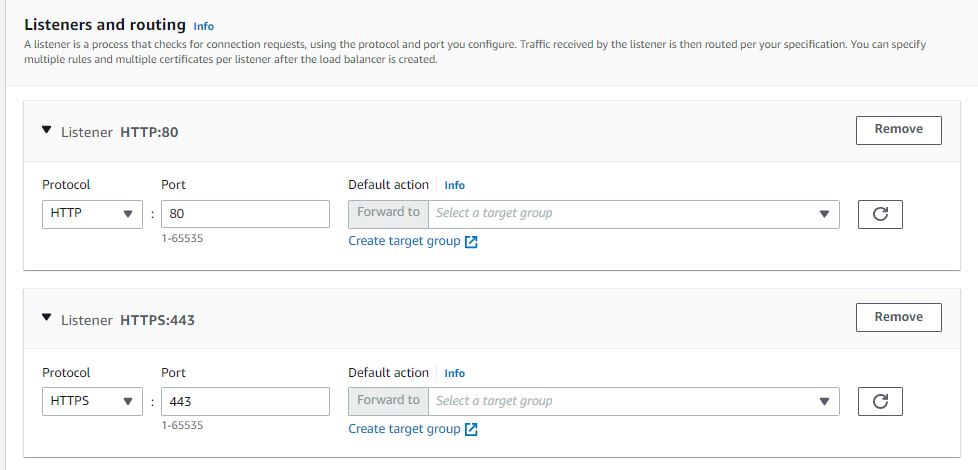Refresh target groups for HTTP:80 listener
The width and height of the screenshot is (978, 470).
880,214
